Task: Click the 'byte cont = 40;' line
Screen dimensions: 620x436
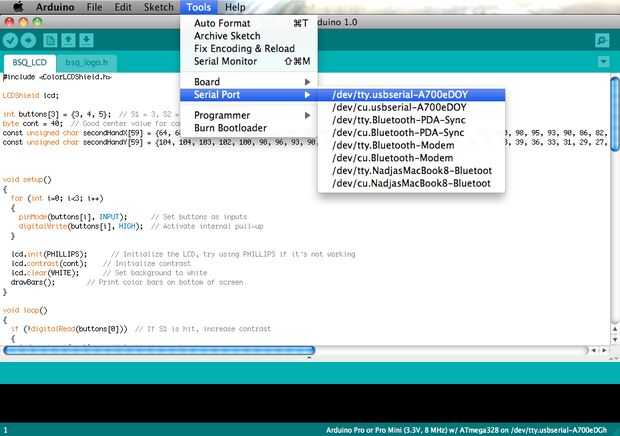Action: click(x=33, y=124)
